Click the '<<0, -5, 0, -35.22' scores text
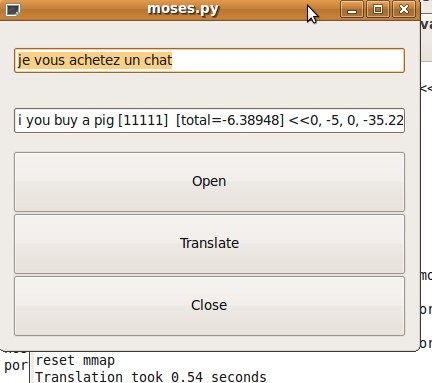 346,120
